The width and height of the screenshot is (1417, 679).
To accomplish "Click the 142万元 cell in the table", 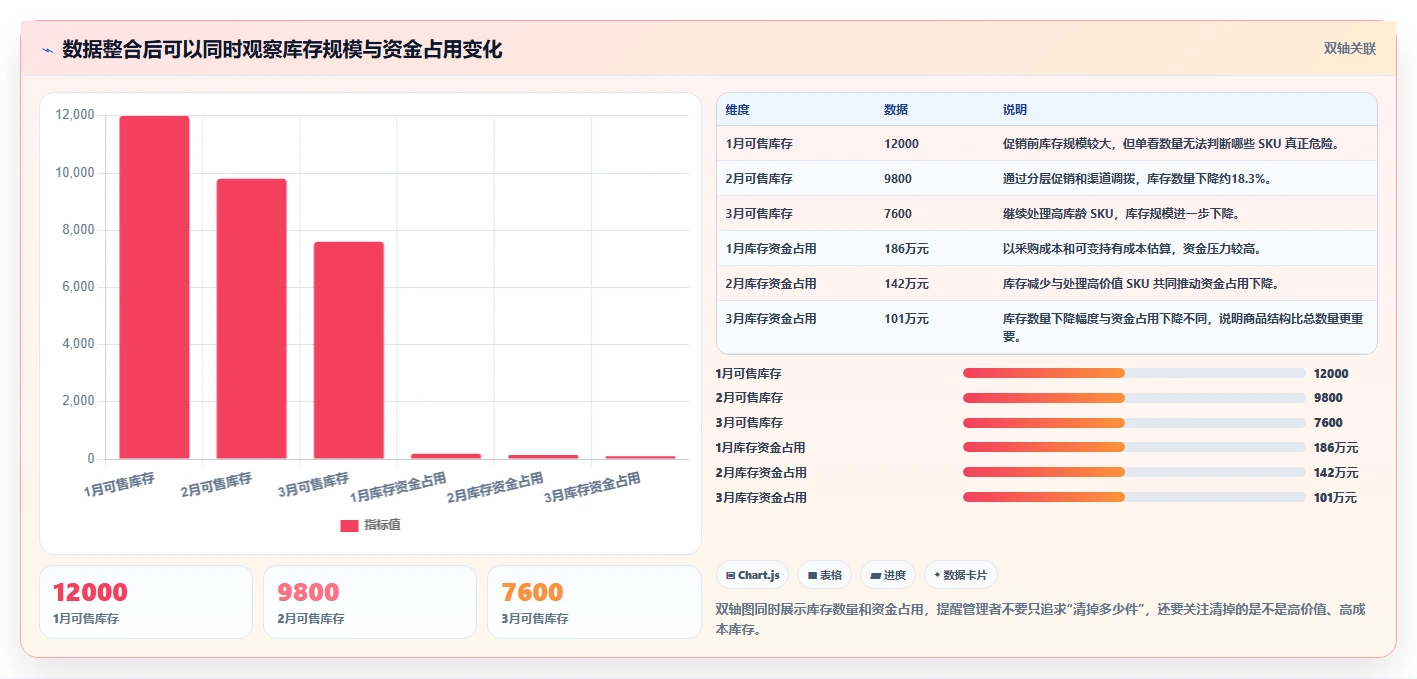I will pyautogui.click(x=906, y=284).
